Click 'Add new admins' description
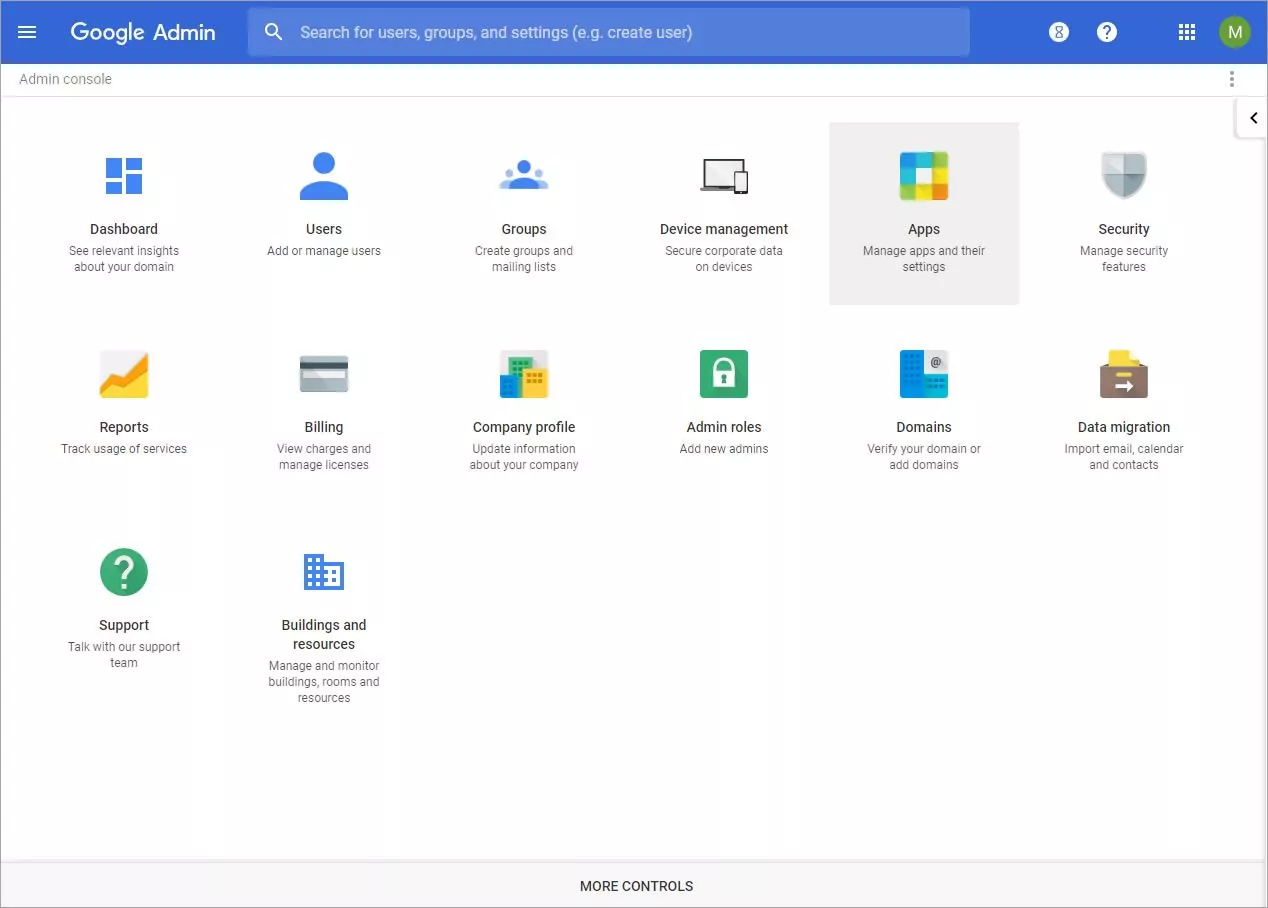Screen dimensions: 1268x908 click(x=724, y=449)
